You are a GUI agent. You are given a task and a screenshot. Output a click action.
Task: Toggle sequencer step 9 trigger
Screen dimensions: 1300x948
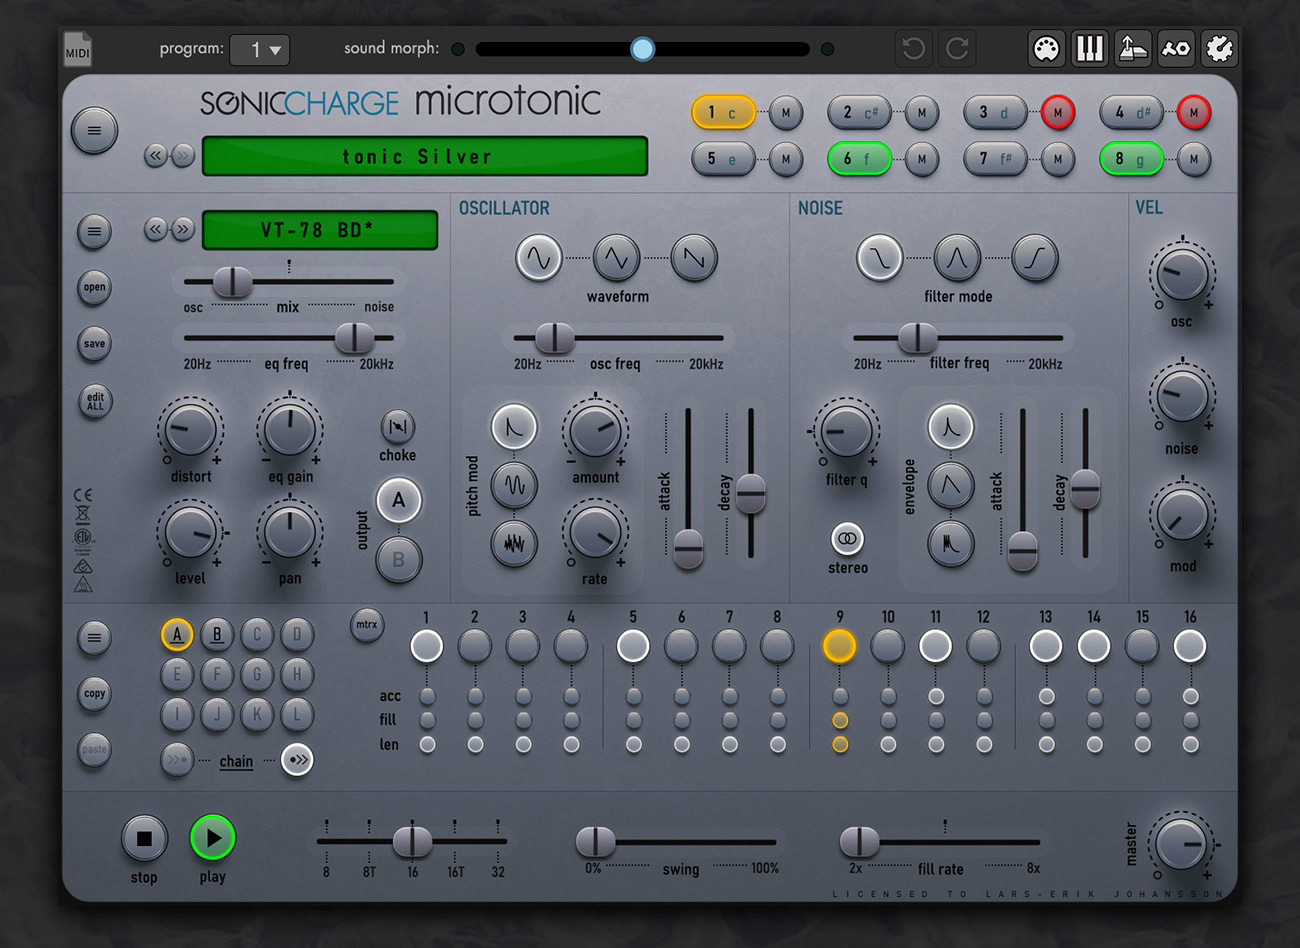[x=839, y=646]
